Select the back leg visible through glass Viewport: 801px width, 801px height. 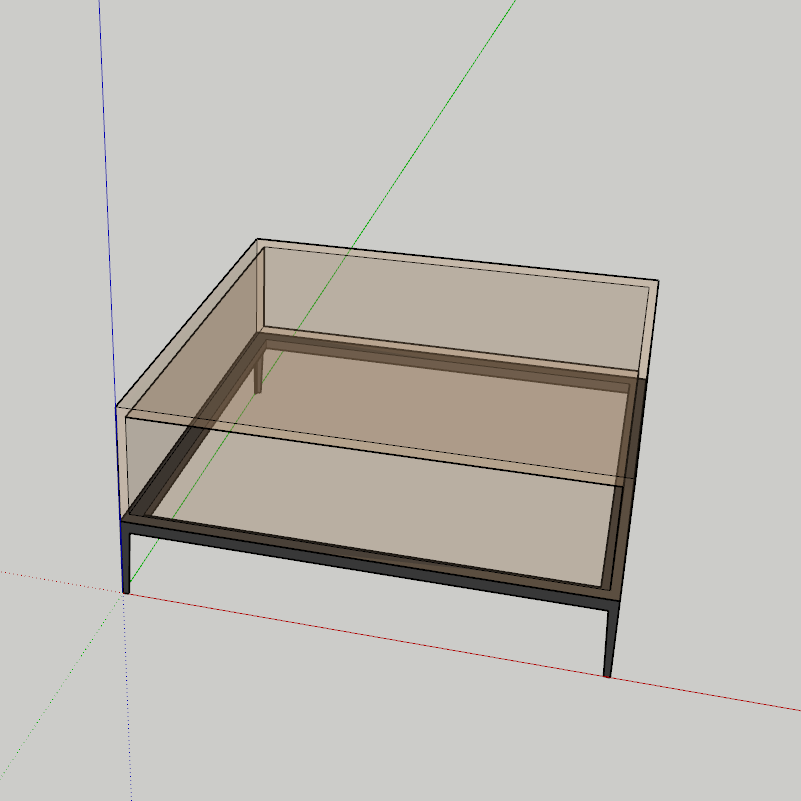(258, 374)
